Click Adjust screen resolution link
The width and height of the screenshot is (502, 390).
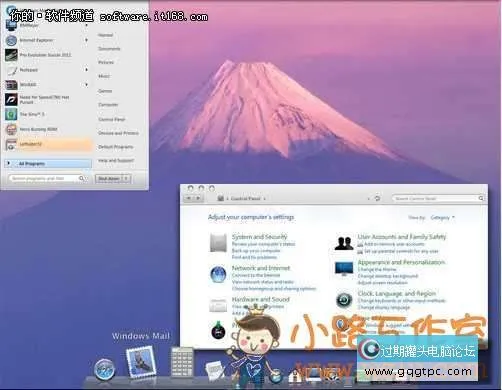tap(383, 283)
